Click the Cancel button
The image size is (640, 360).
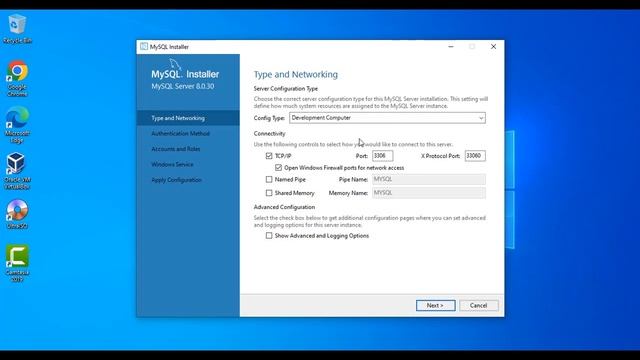pyautogui.click(x=479, y=305)
